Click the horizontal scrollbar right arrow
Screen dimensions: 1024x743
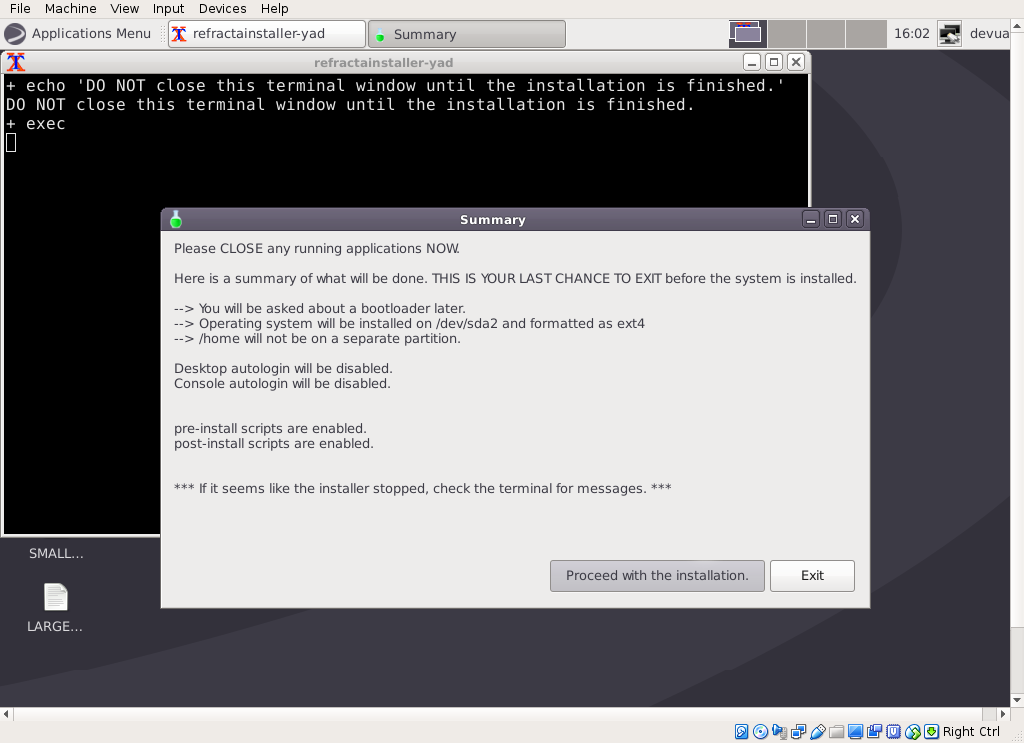[1004, 714]
